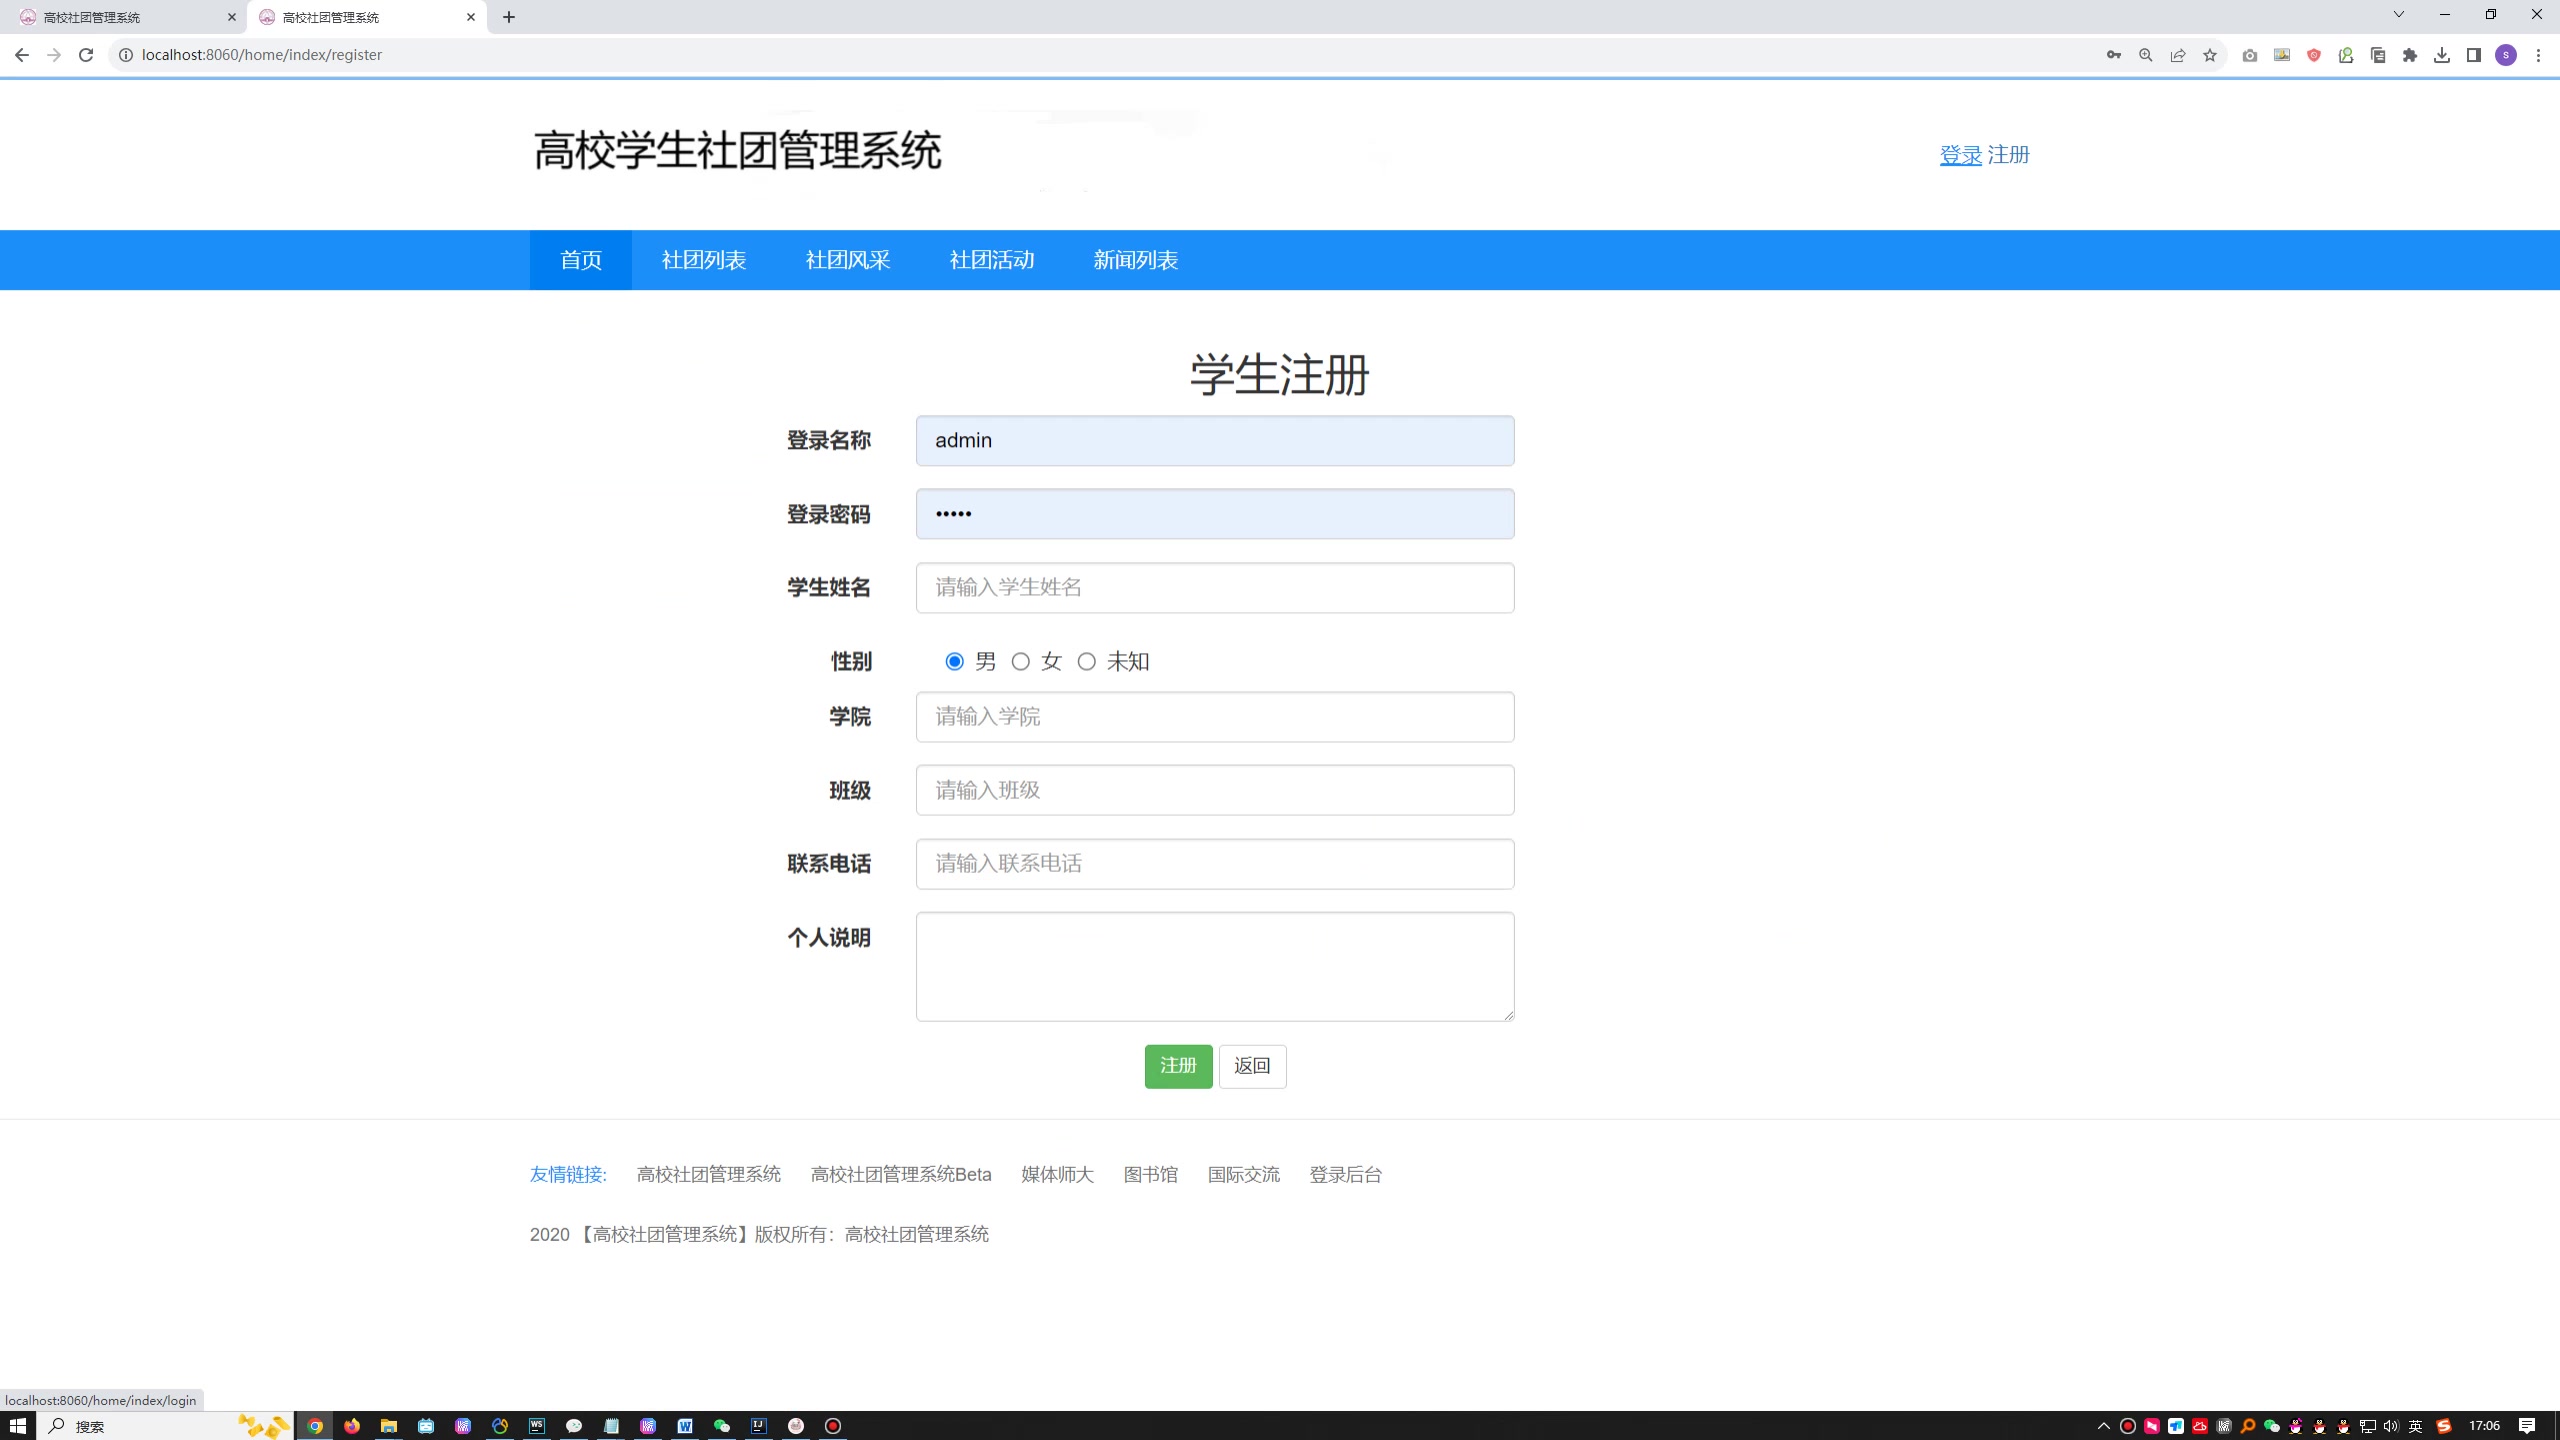
Task: Open the notification center icon
Action: coord(2527,1426)
